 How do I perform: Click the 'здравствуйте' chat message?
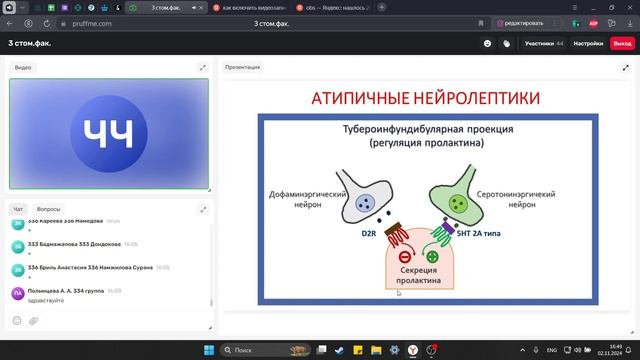(46, 300)
